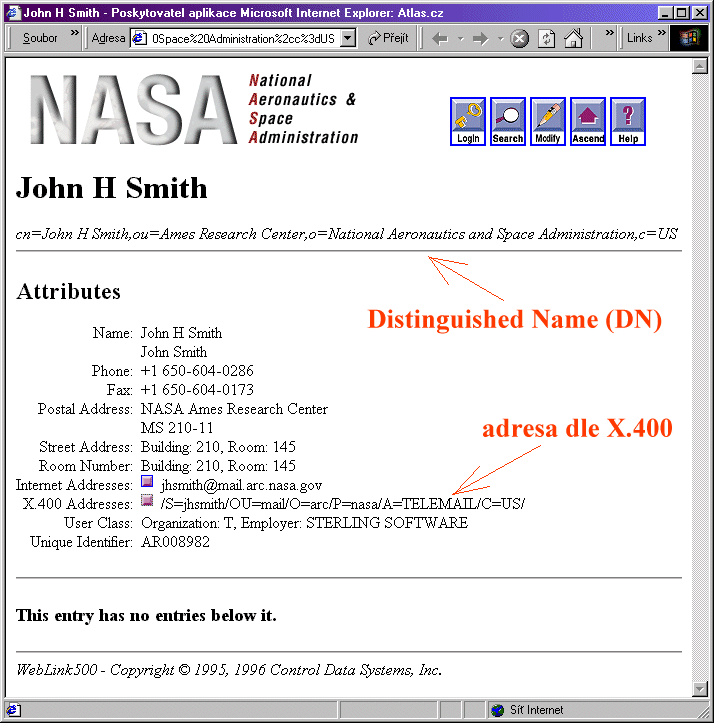The image size is (714, 723).
Task: Click the distinguished name line starting cn=John H Smith
Action: tap(346, 234)
